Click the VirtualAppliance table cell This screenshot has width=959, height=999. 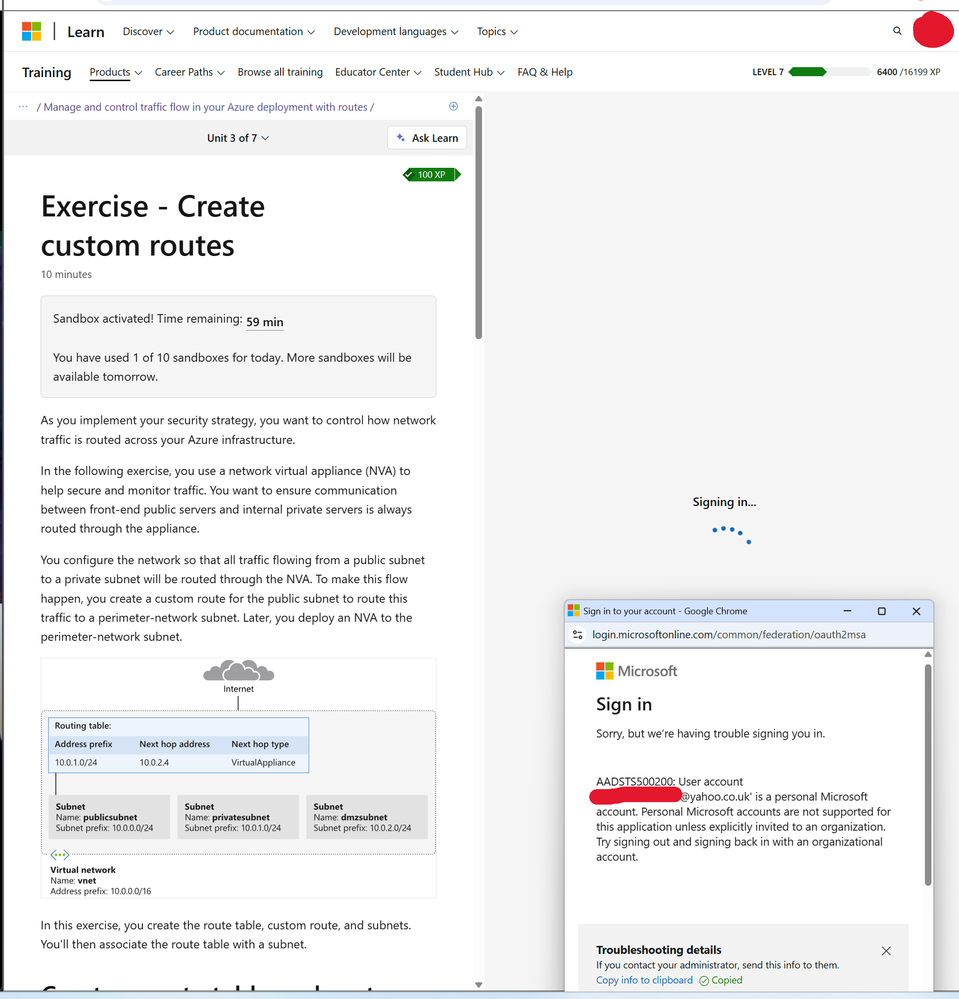click(263, 763)
